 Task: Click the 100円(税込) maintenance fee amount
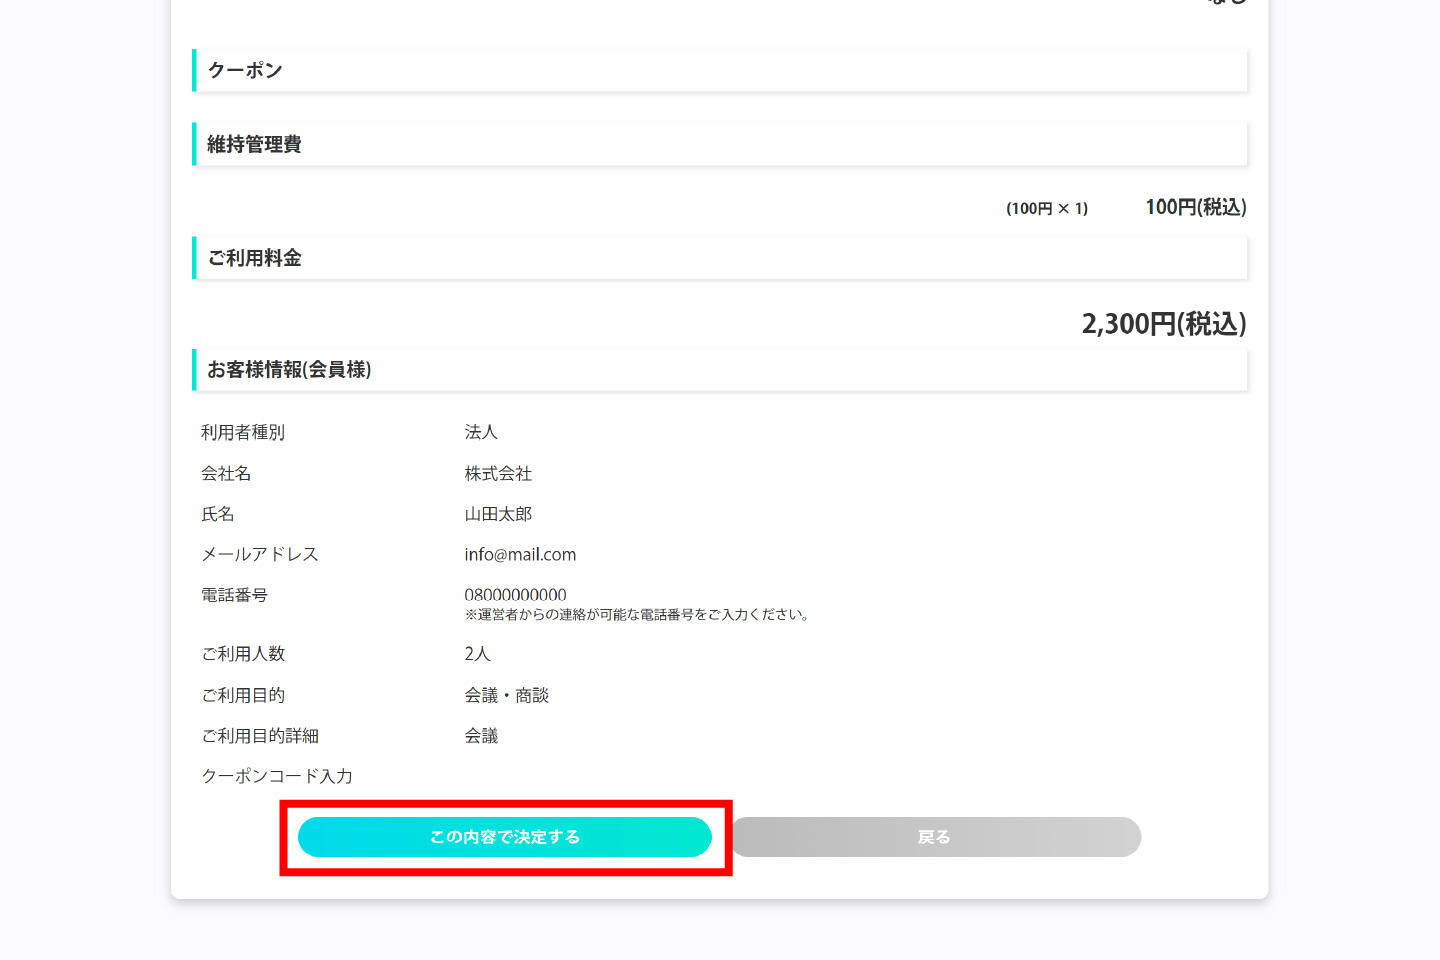tap(1195, 207)
